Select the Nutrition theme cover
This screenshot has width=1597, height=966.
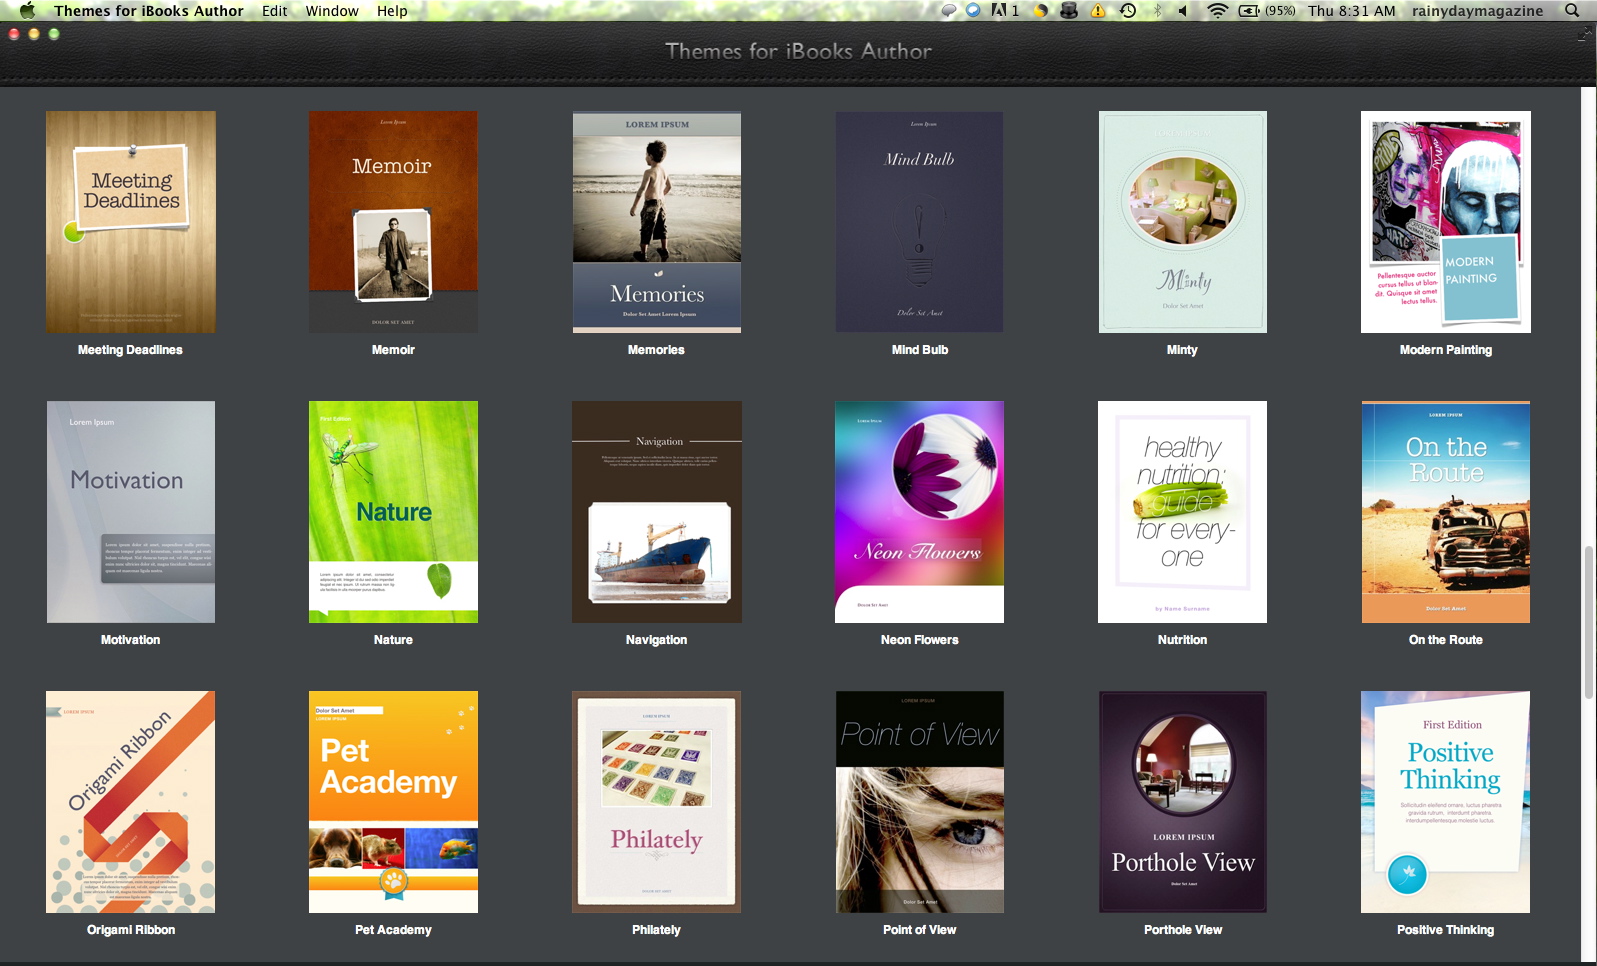(1183, 512)
